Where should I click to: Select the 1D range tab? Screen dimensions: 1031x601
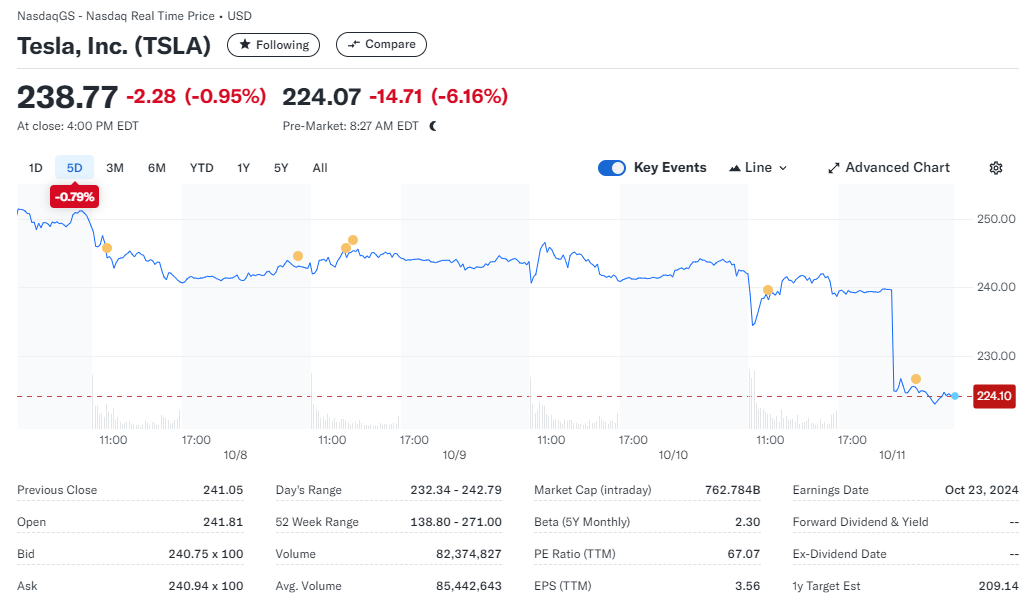(36, 168)
